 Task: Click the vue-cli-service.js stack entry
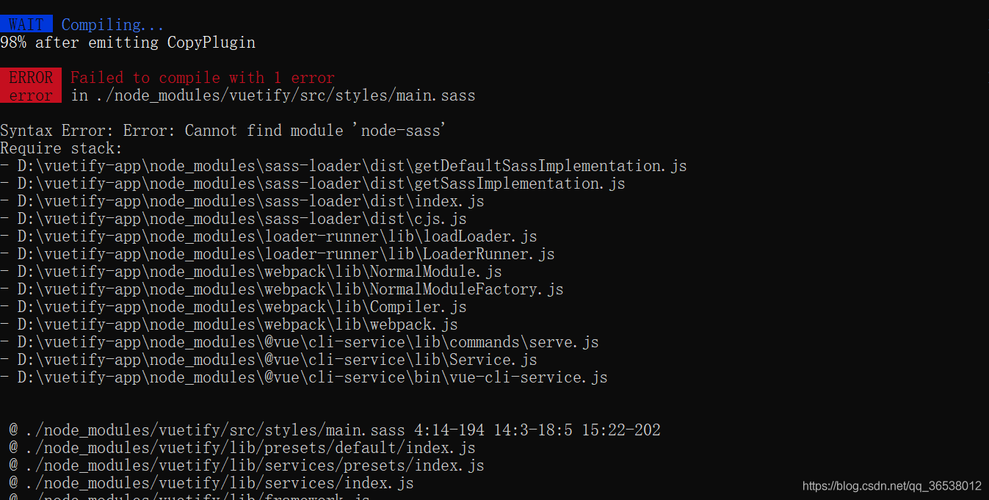312,377
